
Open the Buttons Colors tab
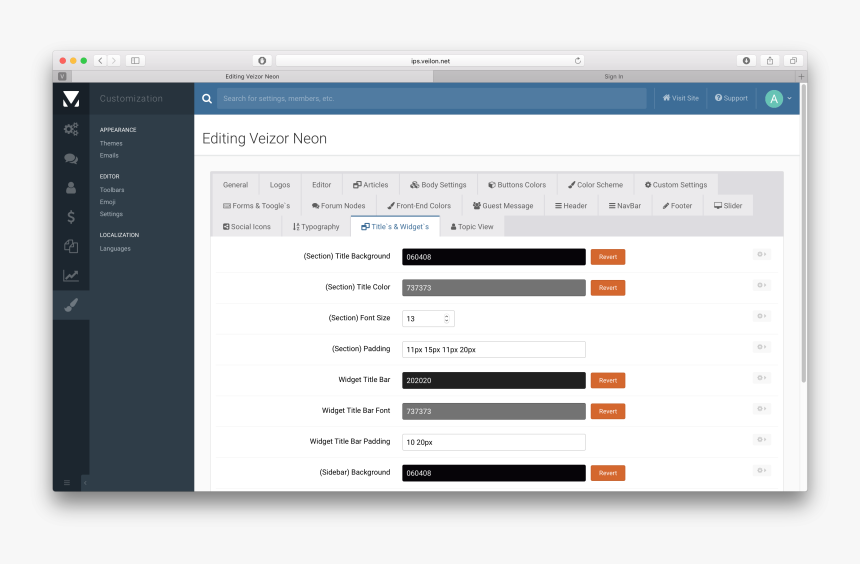click(517, 185)
